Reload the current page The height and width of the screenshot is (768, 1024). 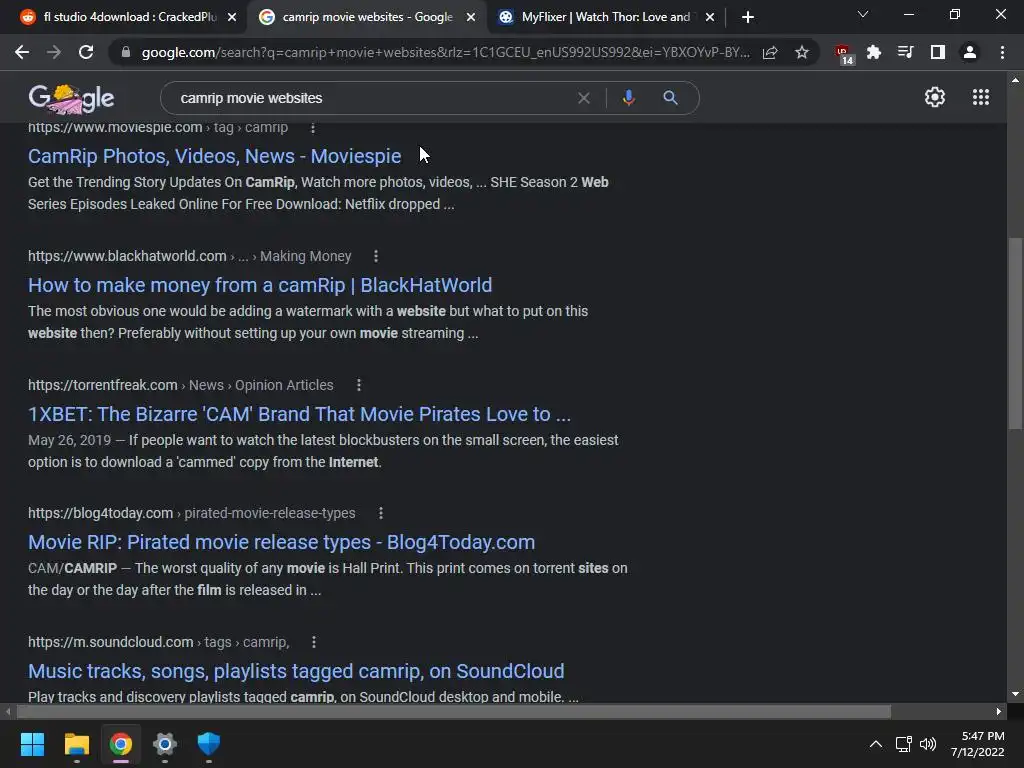click(x=86, y=52)
